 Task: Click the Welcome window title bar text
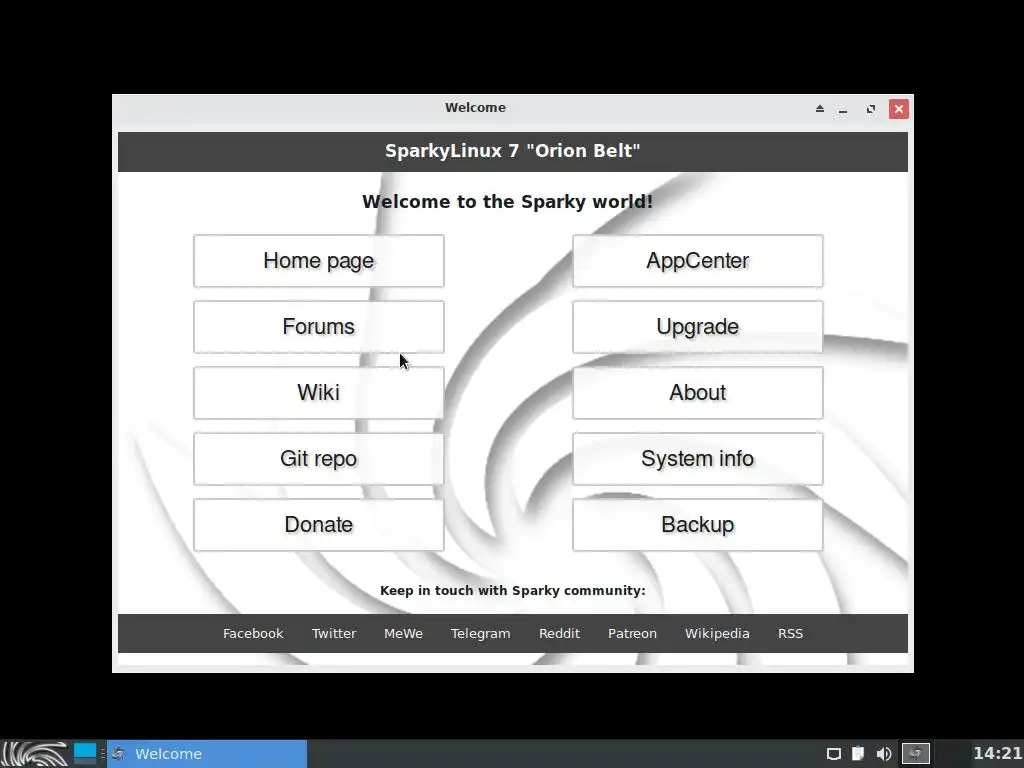475,108
